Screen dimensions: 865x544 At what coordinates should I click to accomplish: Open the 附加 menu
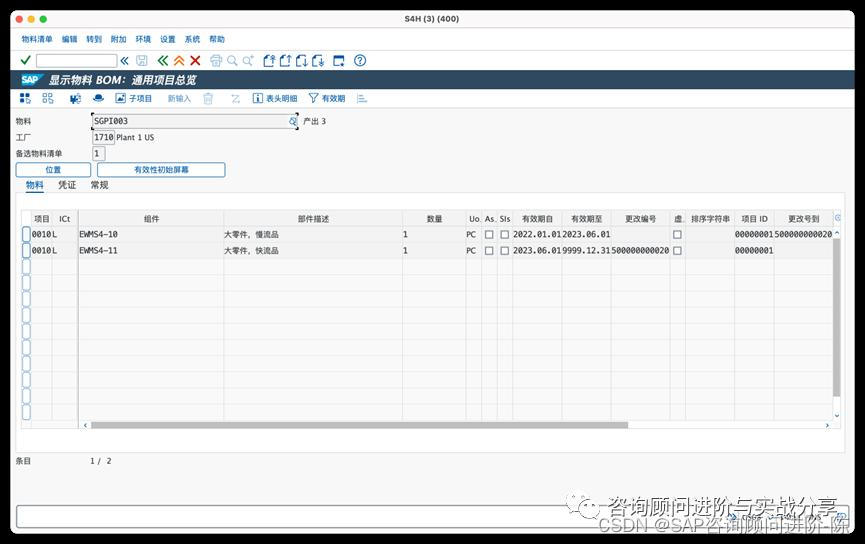pos(119,39)
